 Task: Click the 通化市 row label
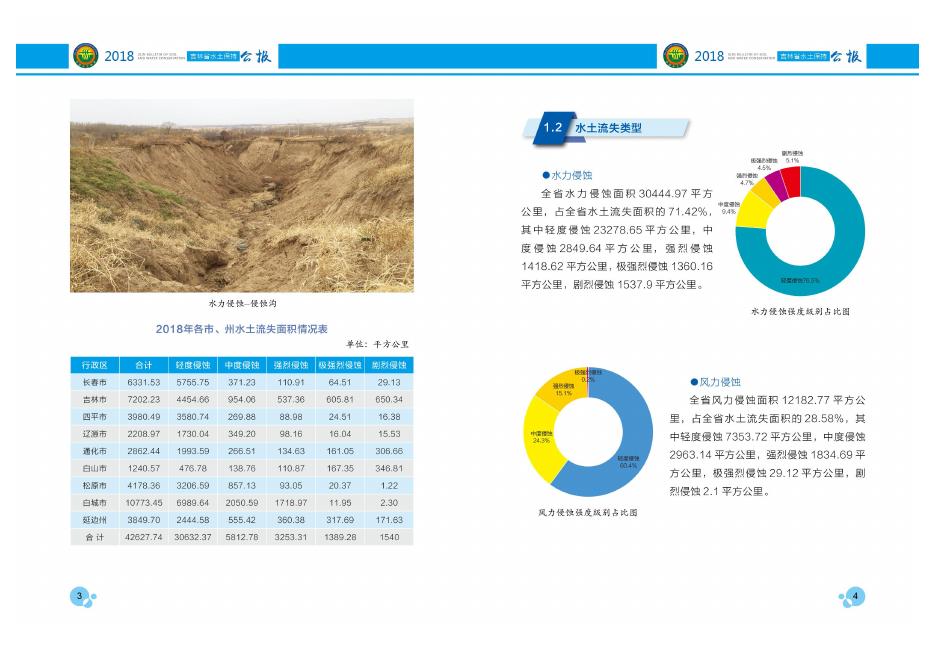pos(94,451)
